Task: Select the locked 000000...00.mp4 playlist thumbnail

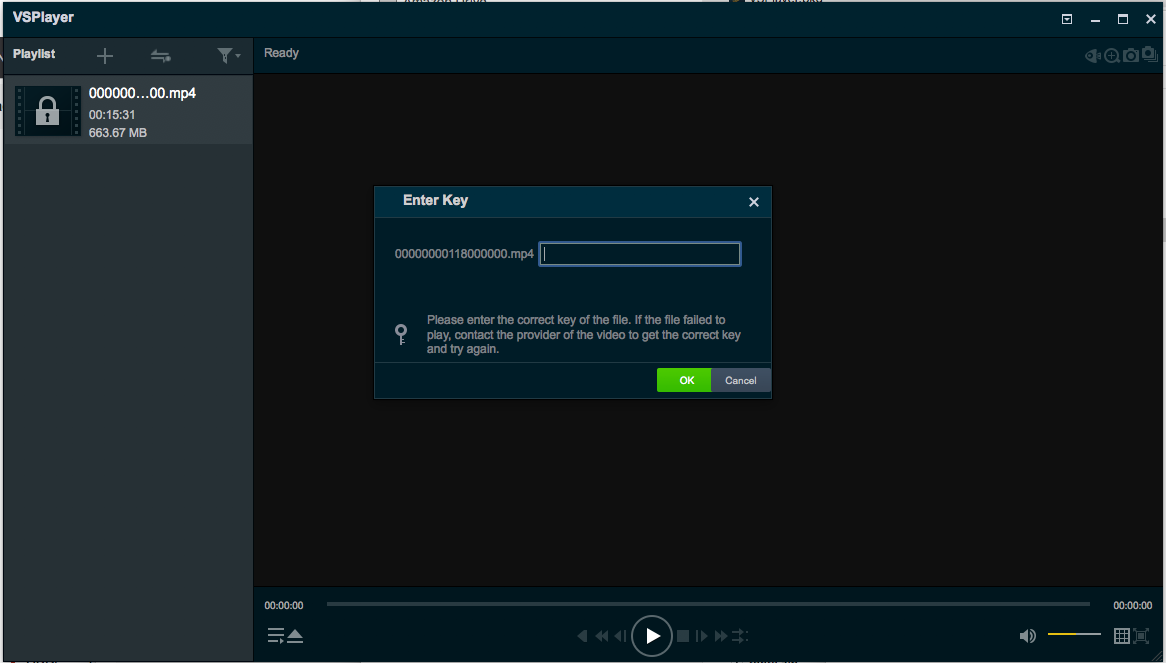Action: tap(47, 110)
